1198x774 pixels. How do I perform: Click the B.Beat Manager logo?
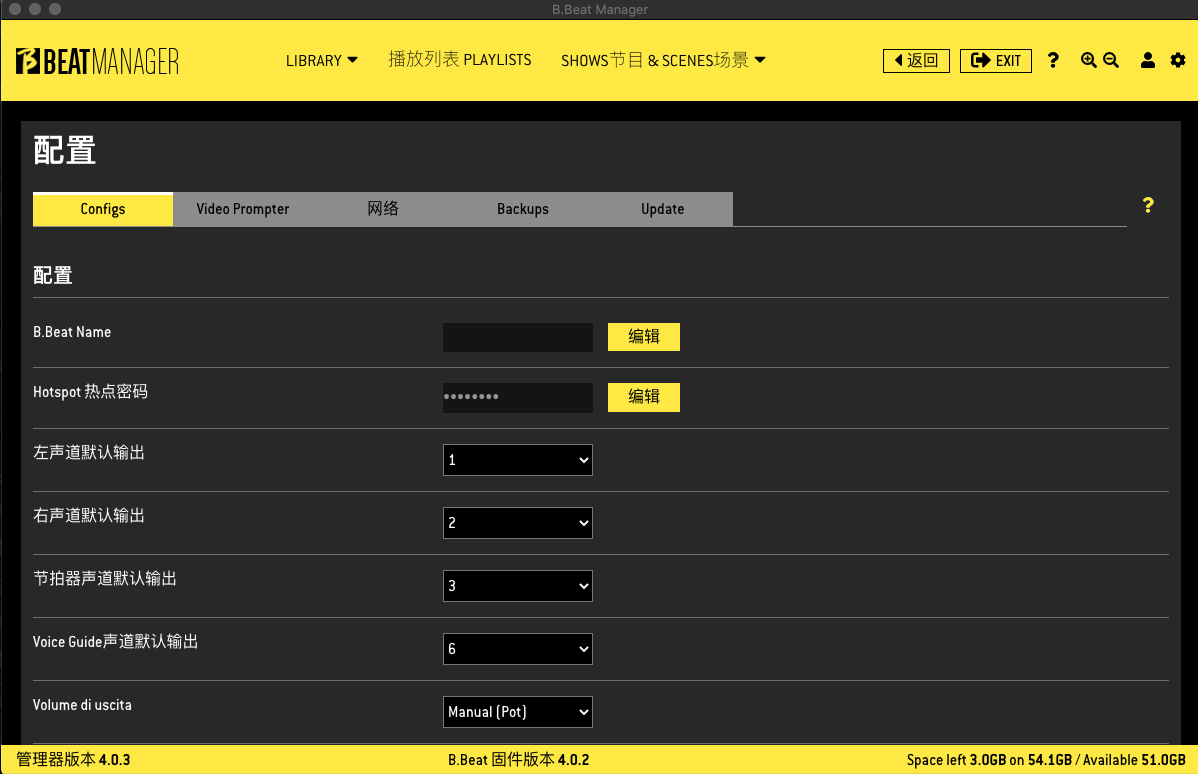pyautogui.click(x=97, y=61)
